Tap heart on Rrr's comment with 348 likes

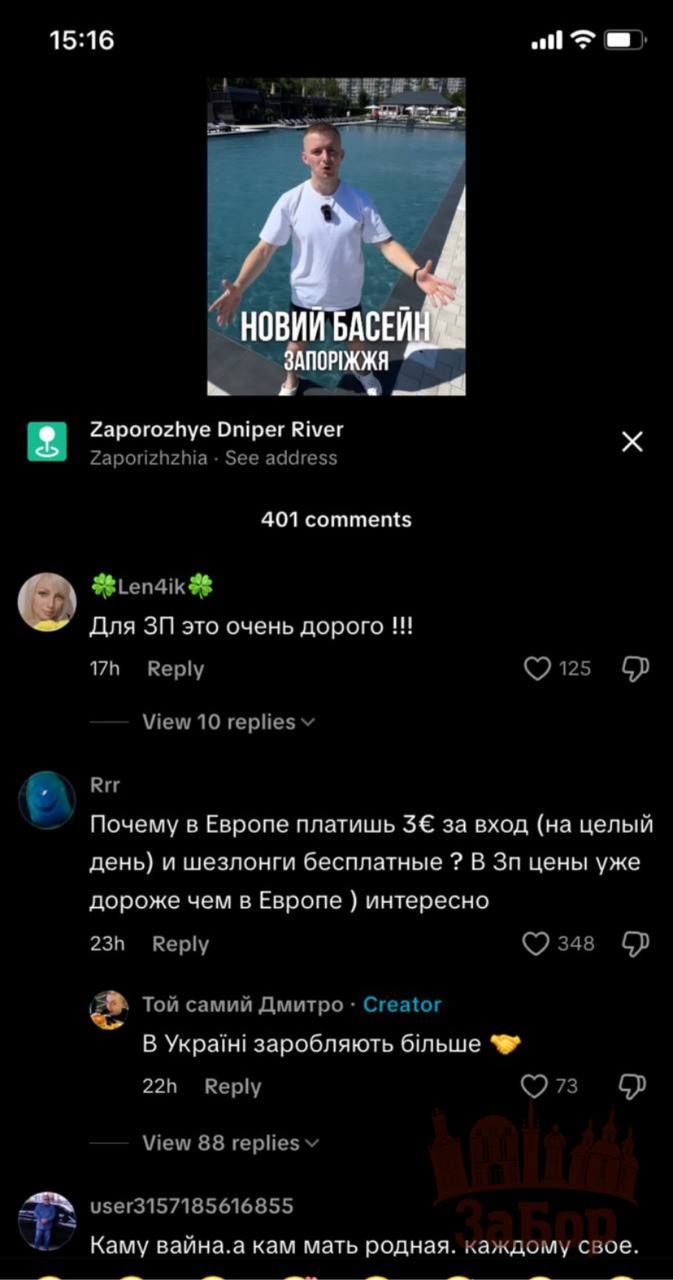tap(537, 943)
